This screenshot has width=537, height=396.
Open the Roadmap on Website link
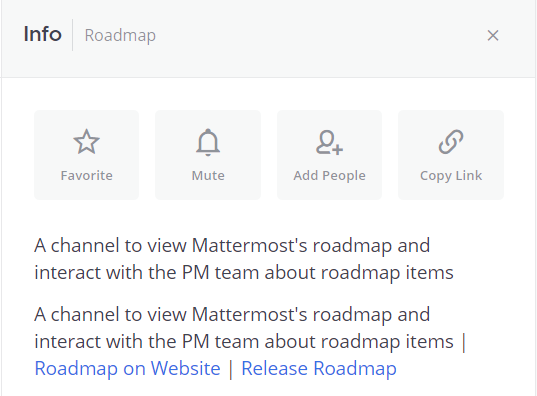click(127, 369)
